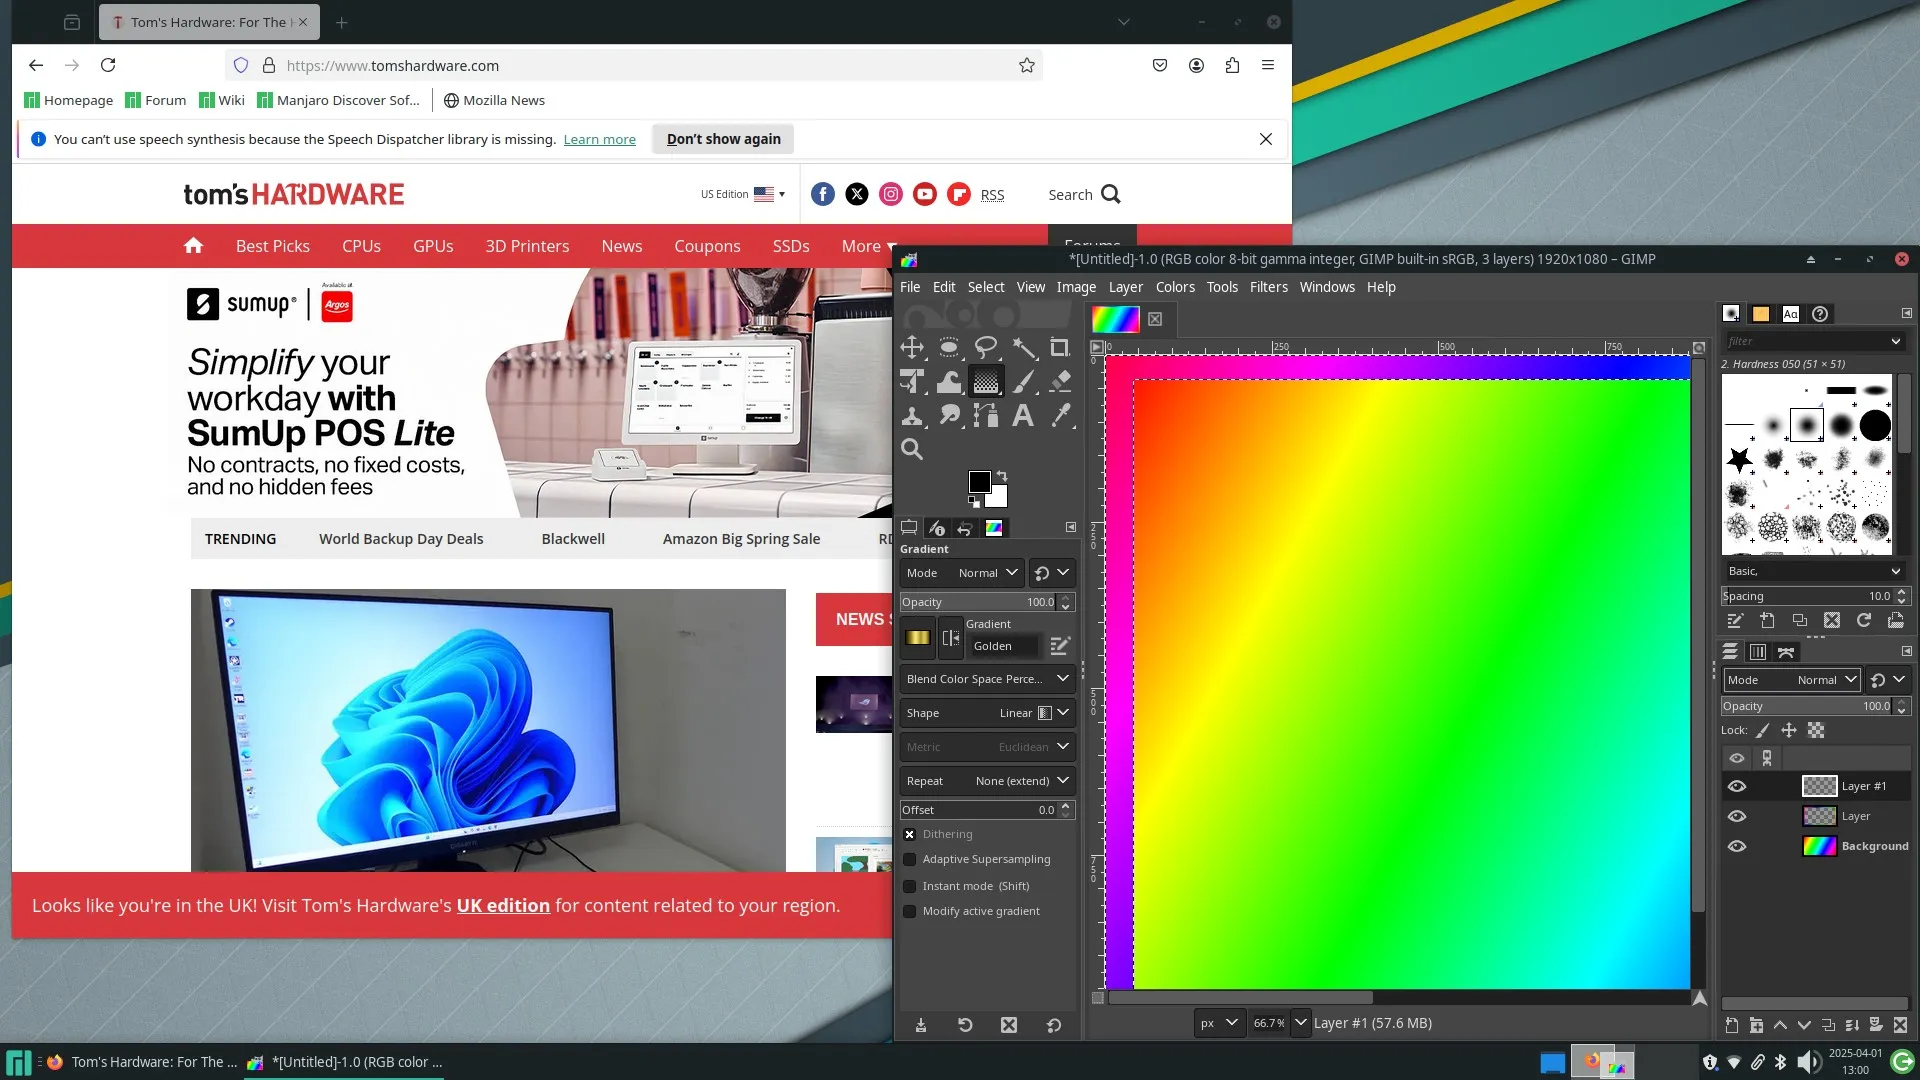Screen dimensions: 1920x1080
Task: Select the Free Select lasso tool
Action: (x=986, y=348)
